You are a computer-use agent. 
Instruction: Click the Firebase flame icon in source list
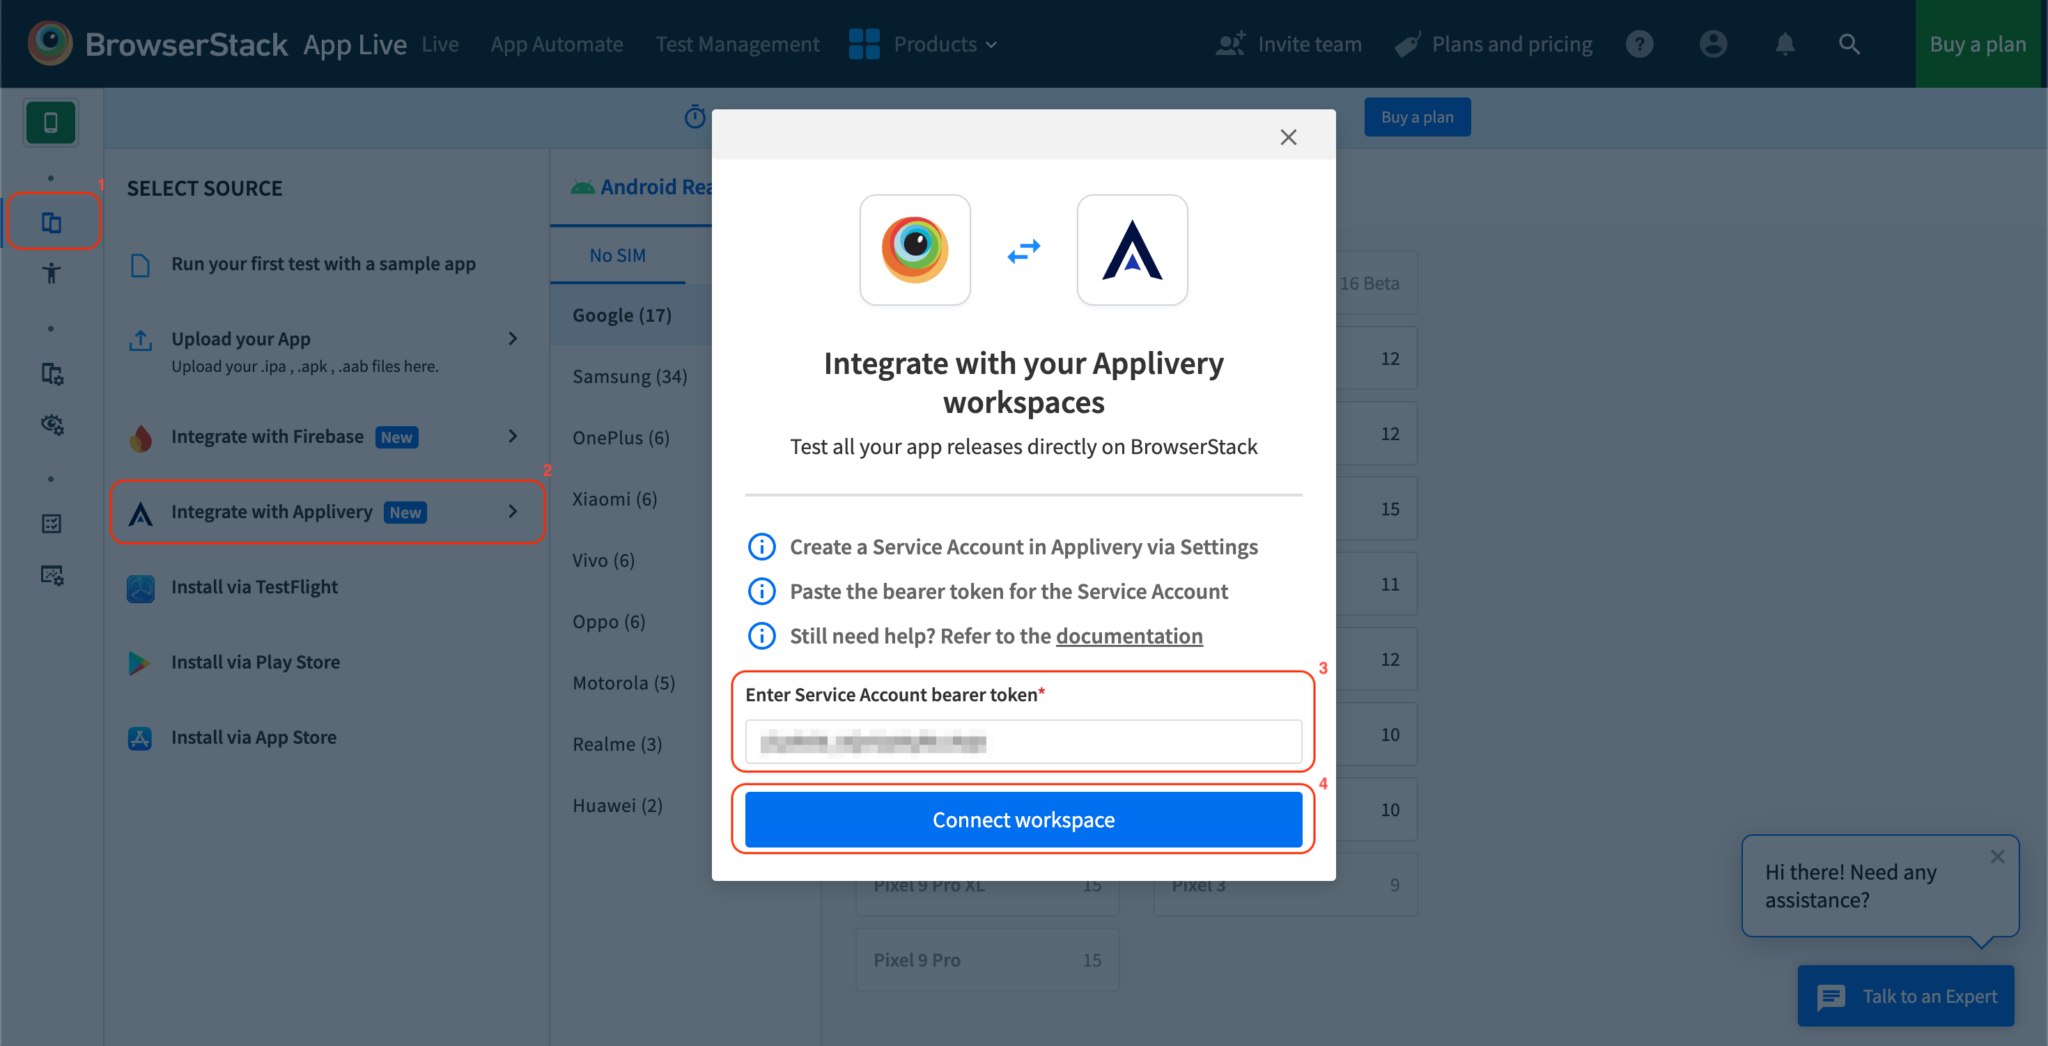tap(141, 437)
